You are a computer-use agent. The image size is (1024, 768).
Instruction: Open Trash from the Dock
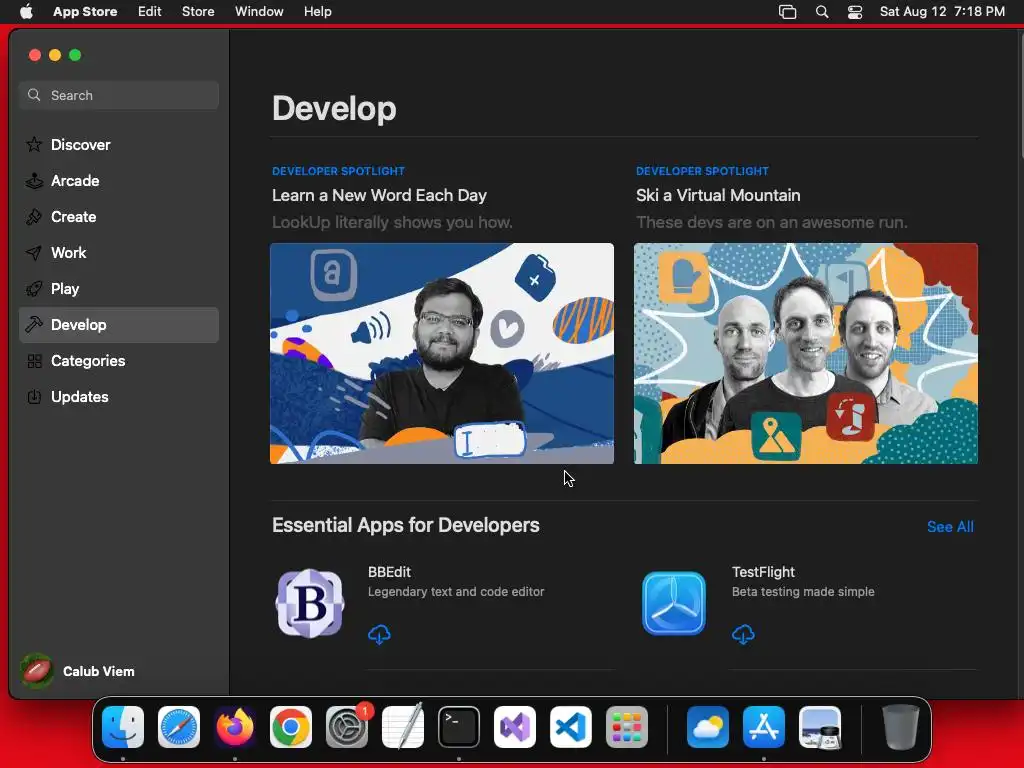point(901,727)
